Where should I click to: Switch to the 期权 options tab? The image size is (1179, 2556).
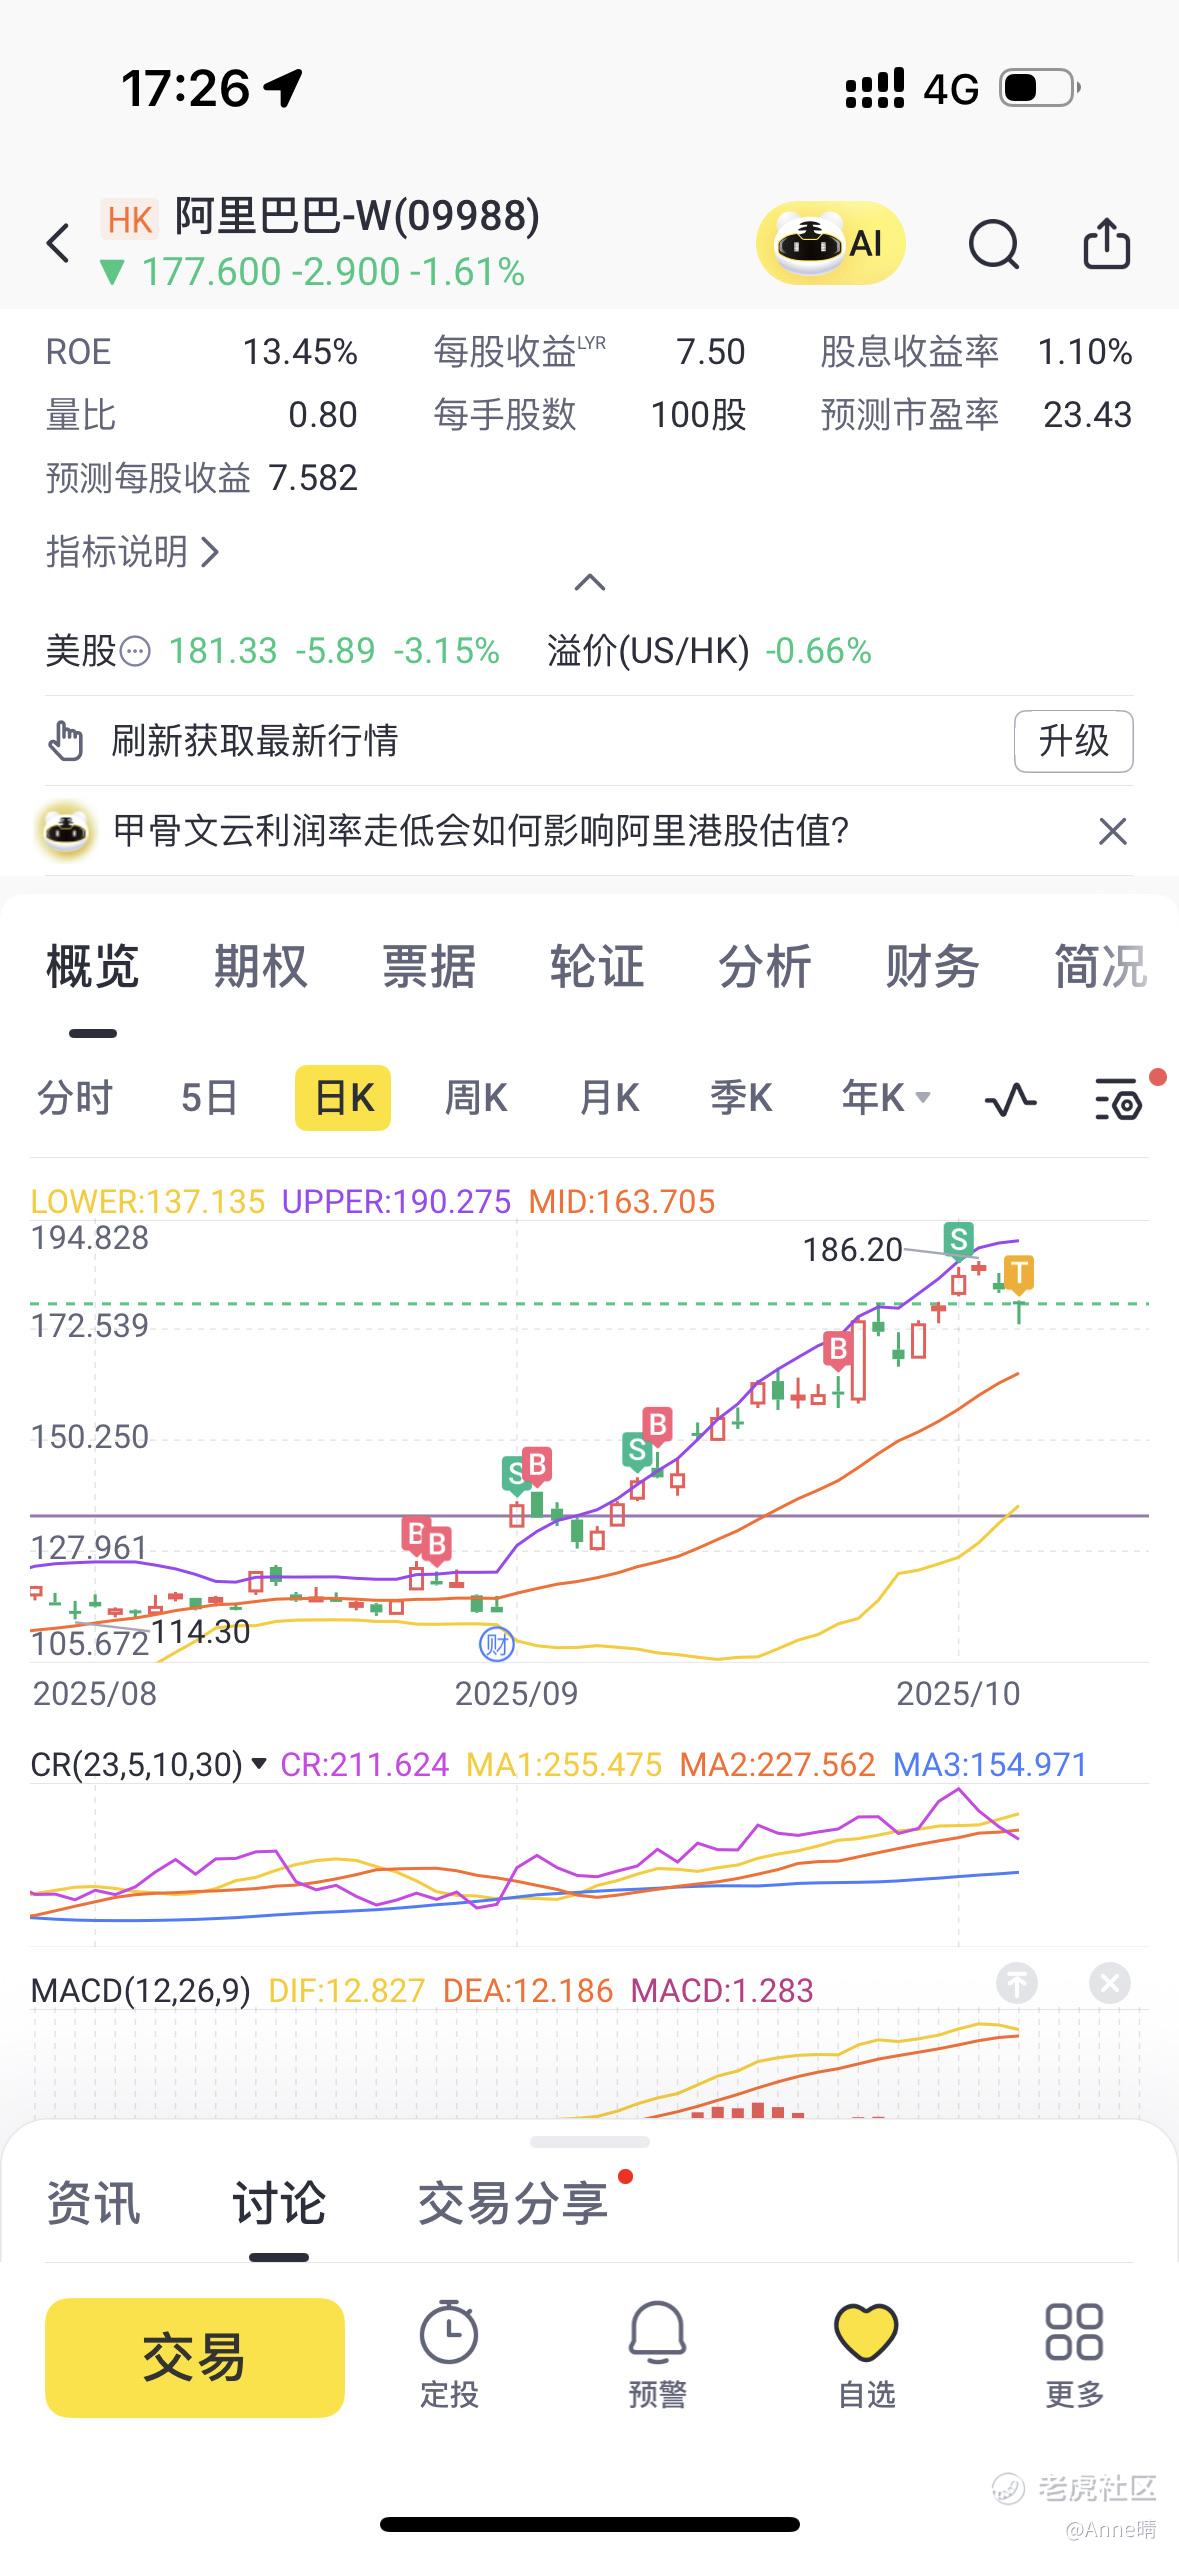tap(260, 967)
